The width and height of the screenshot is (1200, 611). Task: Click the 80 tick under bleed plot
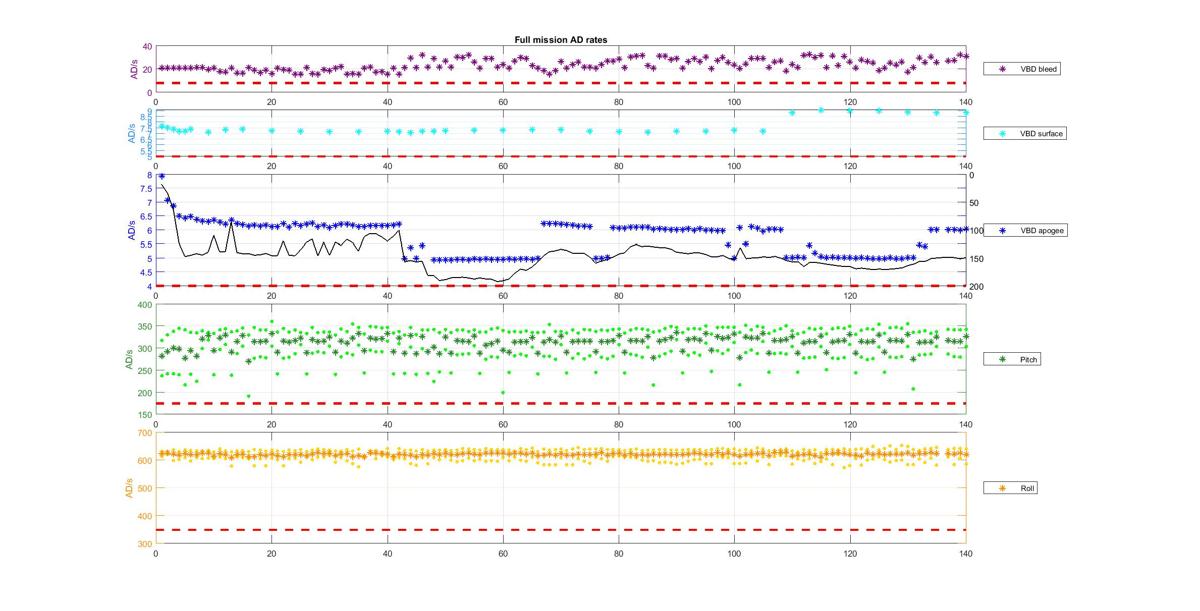pyautogui.click(x=619, y=102)
